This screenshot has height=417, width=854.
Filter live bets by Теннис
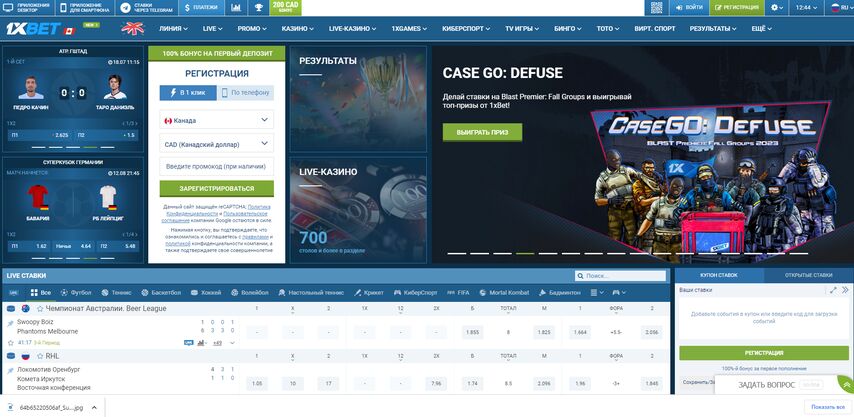click(117, 292)
